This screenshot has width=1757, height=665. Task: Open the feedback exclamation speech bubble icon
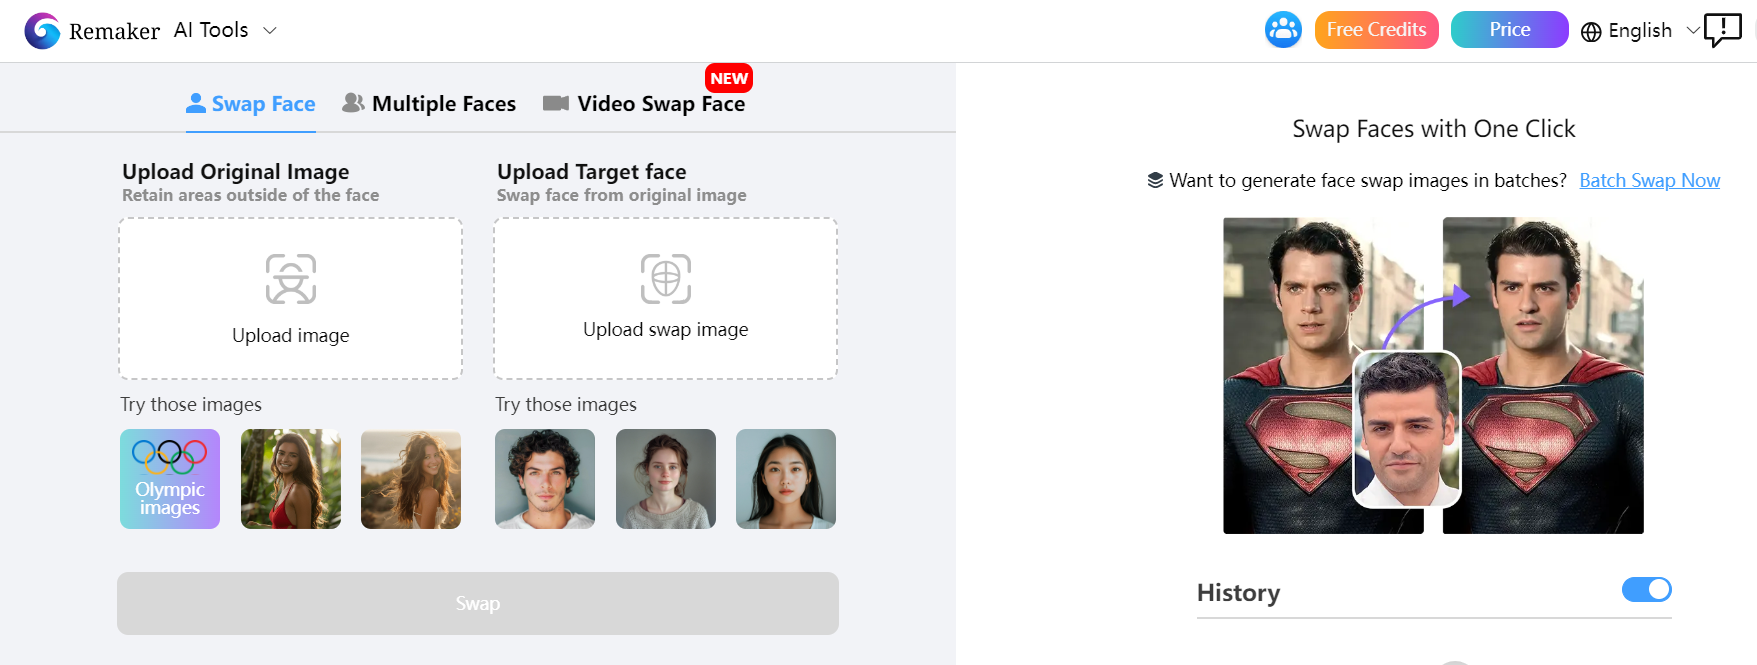tap(1722, 30)
